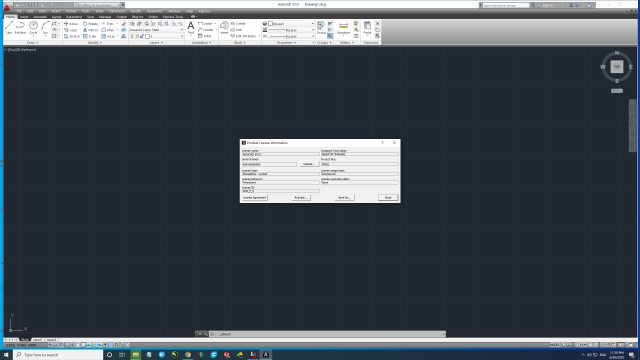Expand the Annotation panel
This screenshot has width=640, height=360.
pyautogui.click(x=201, y=42)
